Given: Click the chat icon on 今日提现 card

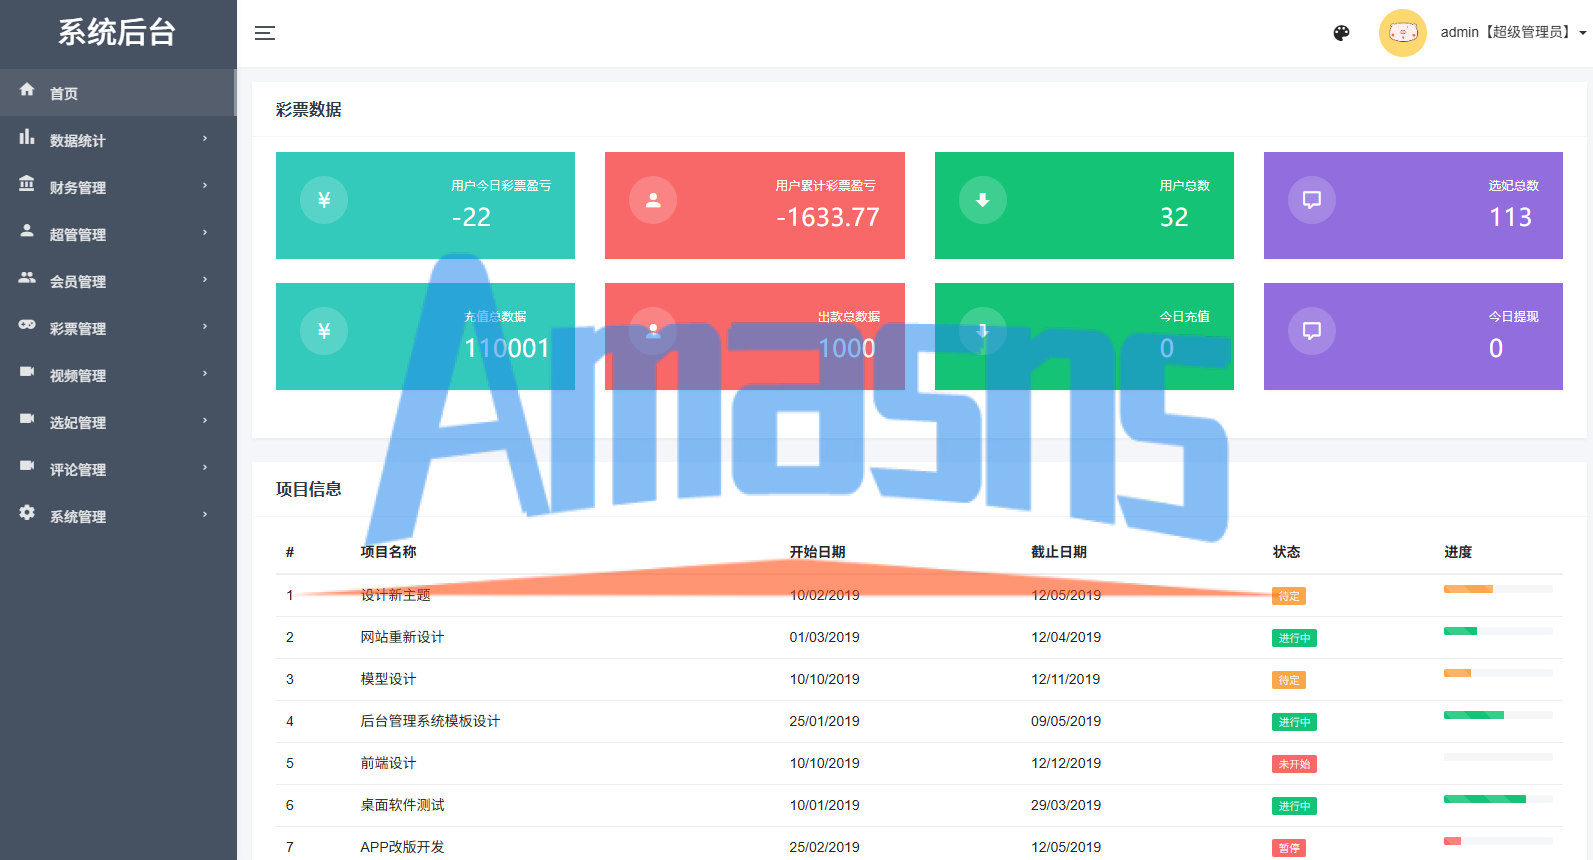Looking at the screenshot, I should click(1312, 331).
